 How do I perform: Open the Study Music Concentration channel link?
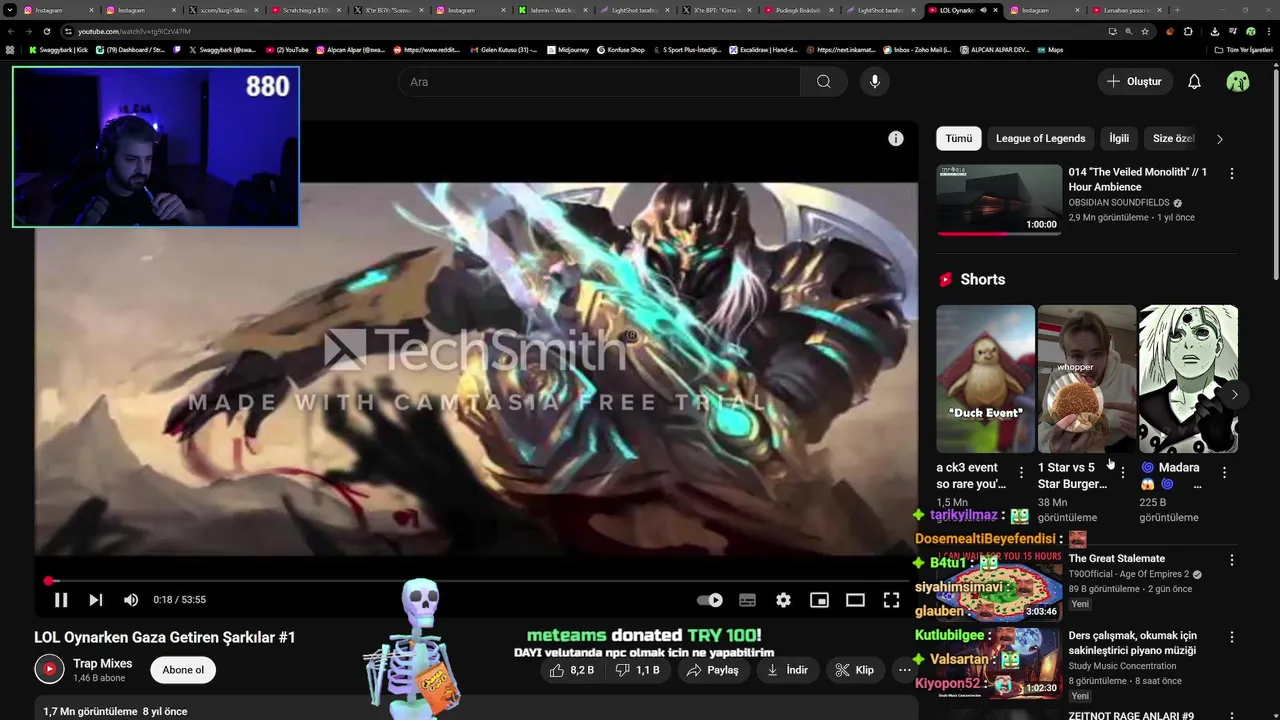(1122, 666)
